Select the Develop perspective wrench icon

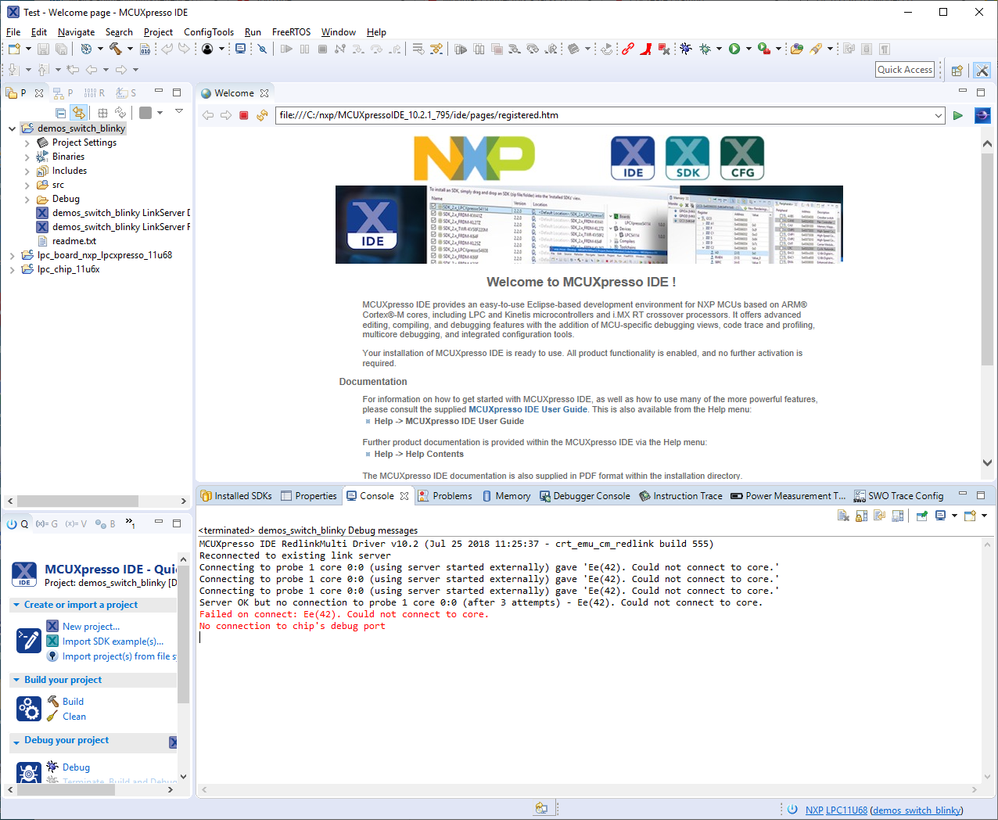point(981,70)
